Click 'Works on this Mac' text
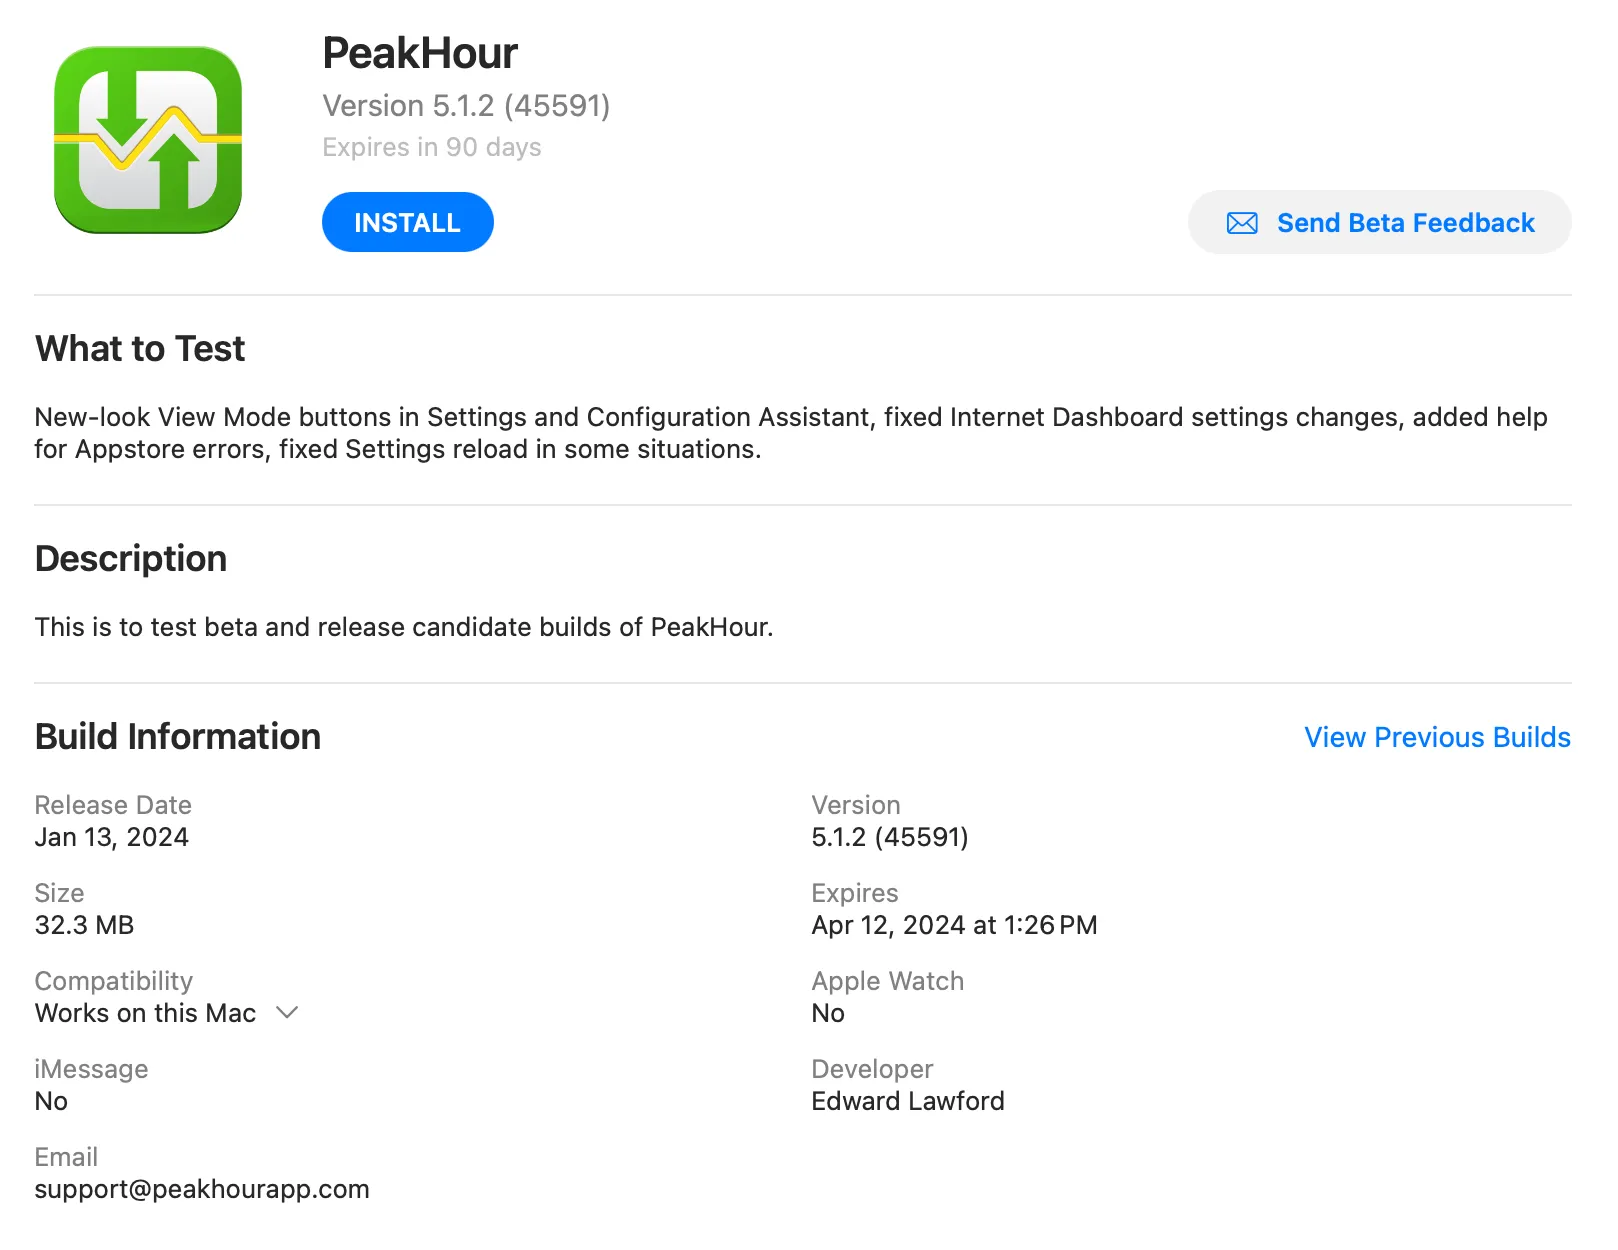Viewport: 1618px width, 1250px height. pyautogui.click(x=146, y=1013)
